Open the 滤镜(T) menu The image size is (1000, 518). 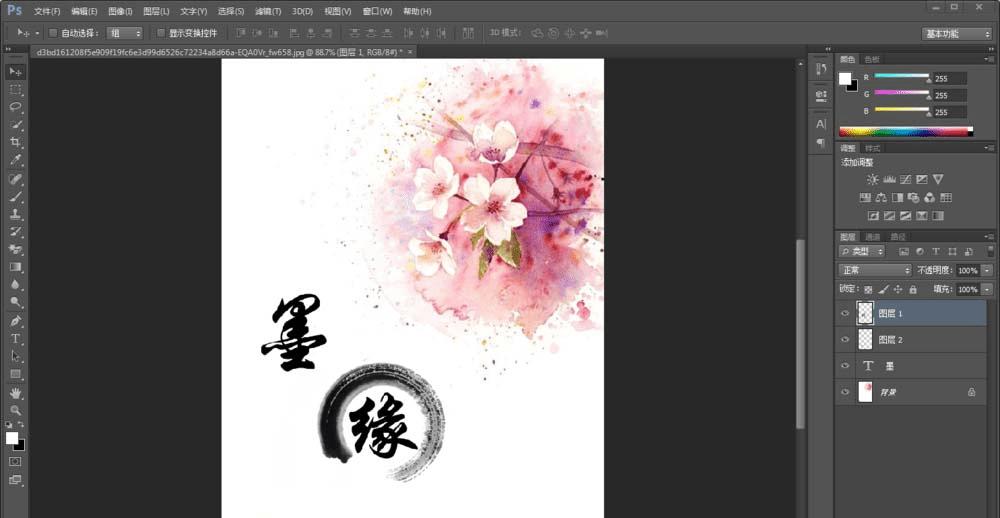tap(268, 11)
